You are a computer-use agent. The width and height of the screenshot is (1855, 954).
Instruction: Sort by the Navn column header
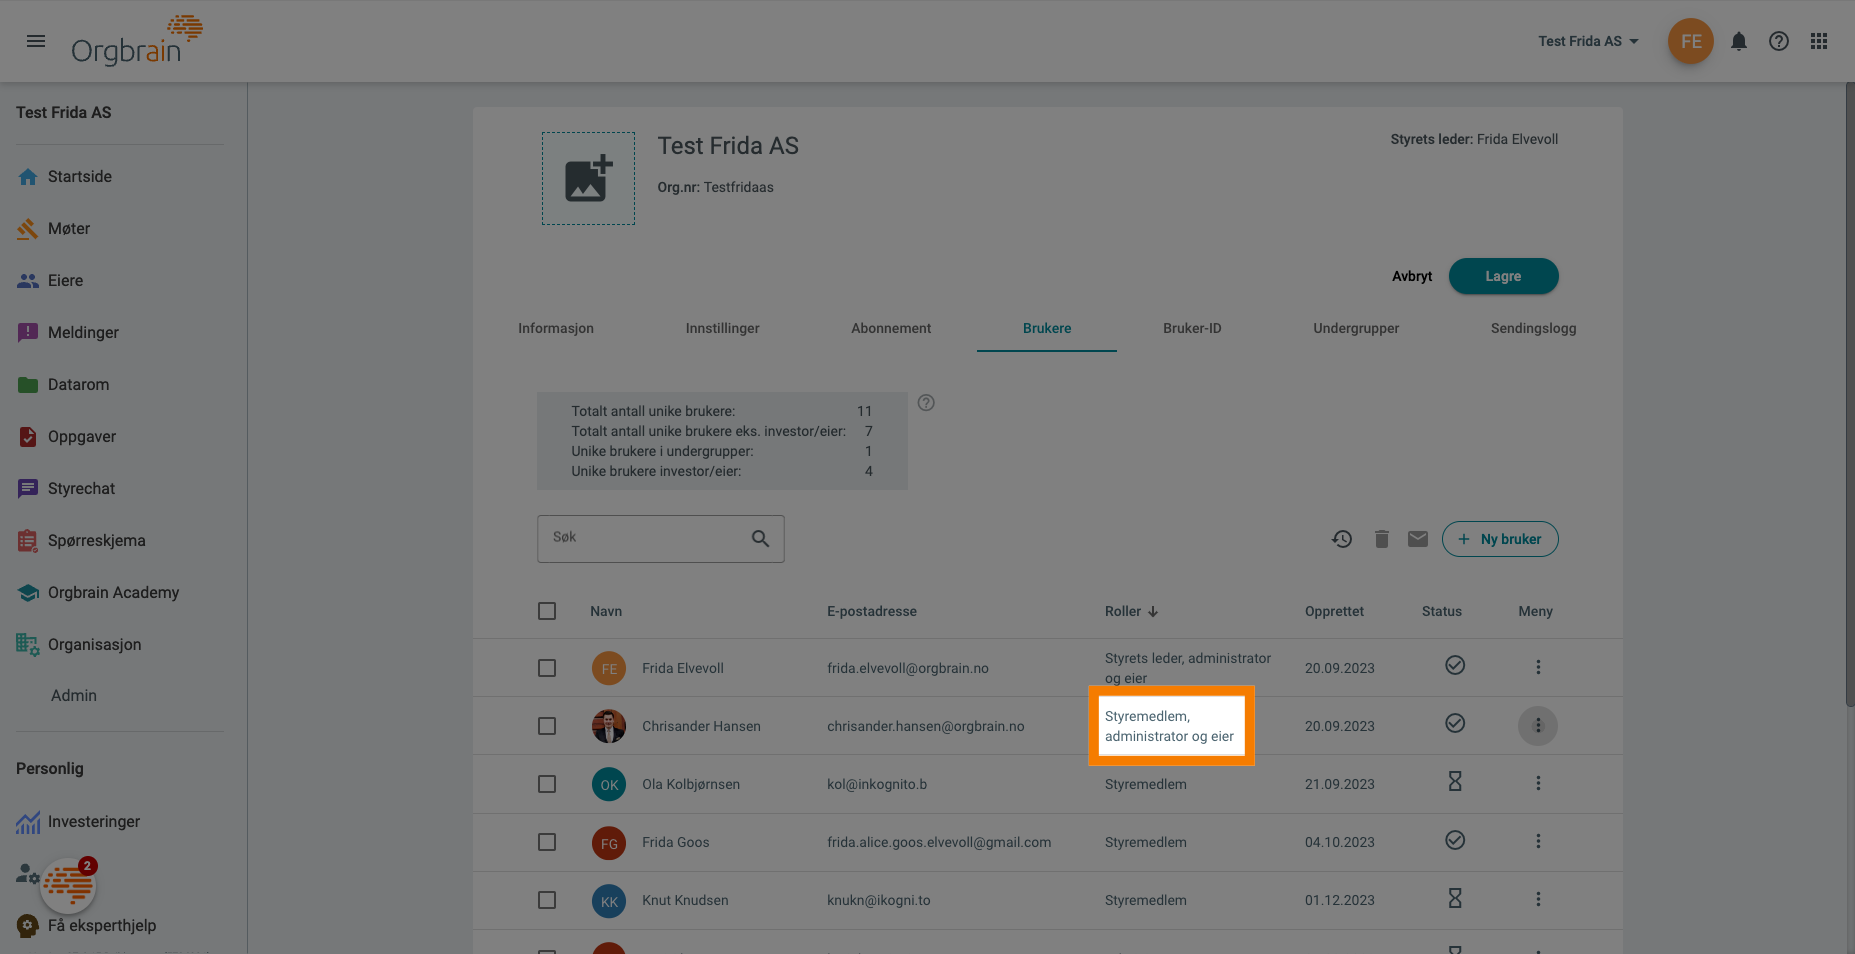[x=606, y=611]
